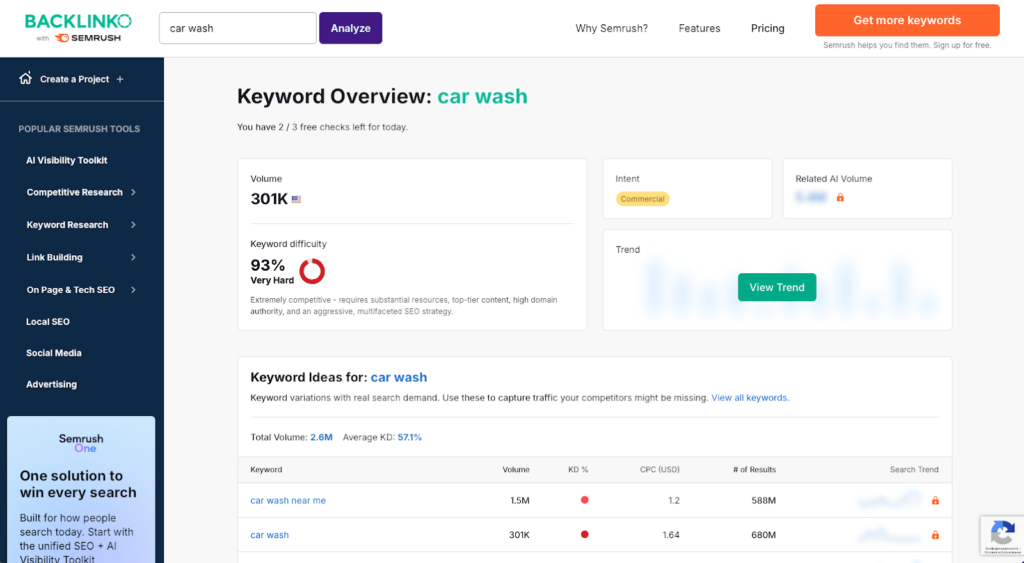Open AI Visibility Toolkit in sidebar

pyautogui.click(x=67, y=160)
